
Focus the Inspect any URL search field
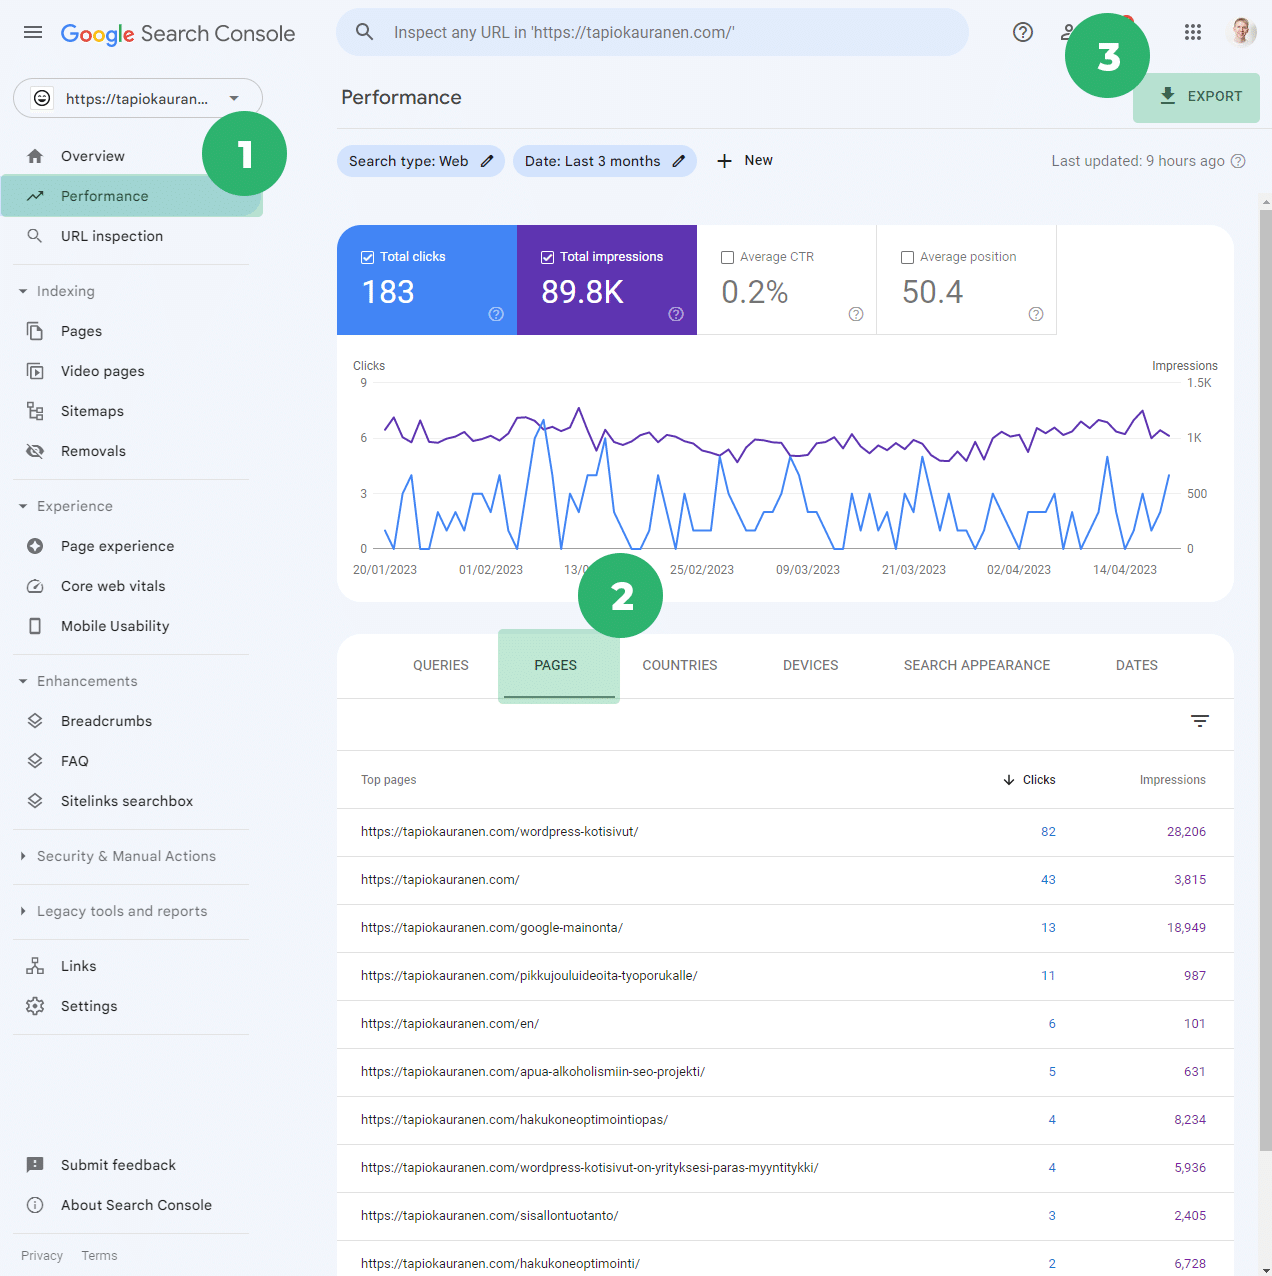coord(652,32)
